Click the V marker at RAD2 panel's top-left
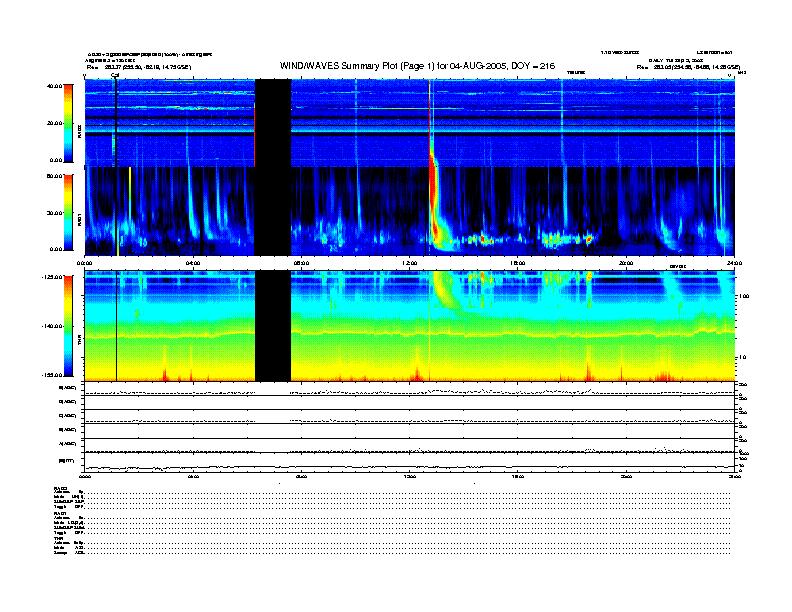This screenshot has height=612, width=792. [x=85, y=76]
